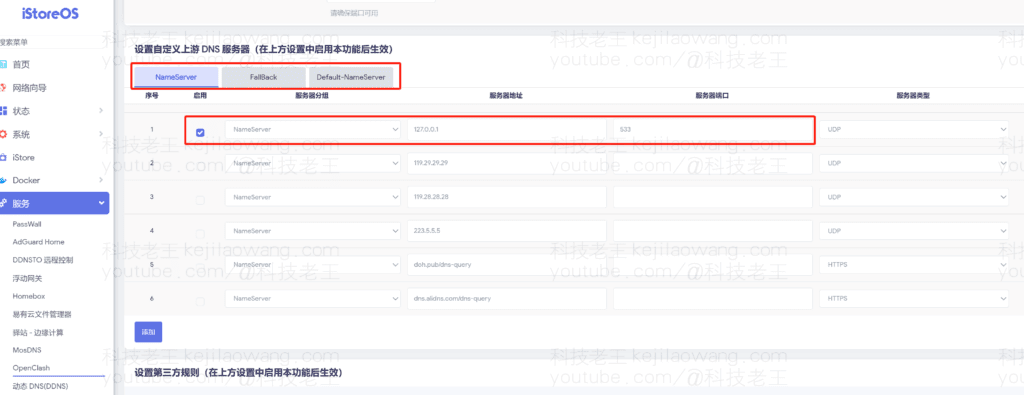Open row 6 server group dropdown
Screen dimensions: 1024x395
pyautogui.click(x=313, y=298)
